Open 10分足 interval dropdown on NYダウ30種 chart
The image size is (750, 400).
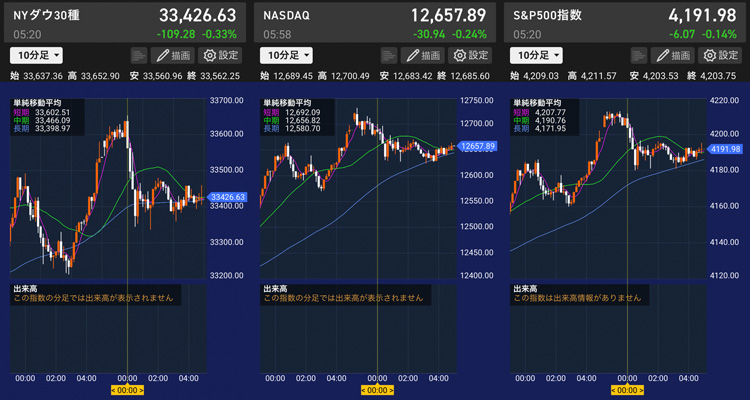pyautogui.click(x=36, y=56)
